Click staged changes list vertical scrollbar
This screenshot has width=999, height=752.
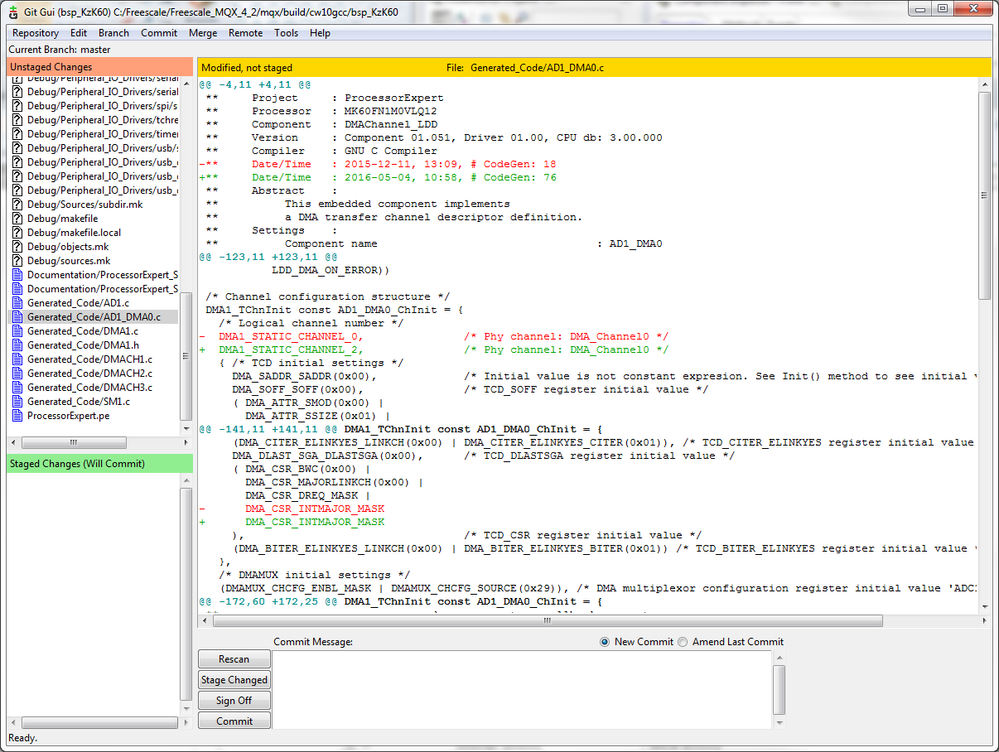coord(186,595)
